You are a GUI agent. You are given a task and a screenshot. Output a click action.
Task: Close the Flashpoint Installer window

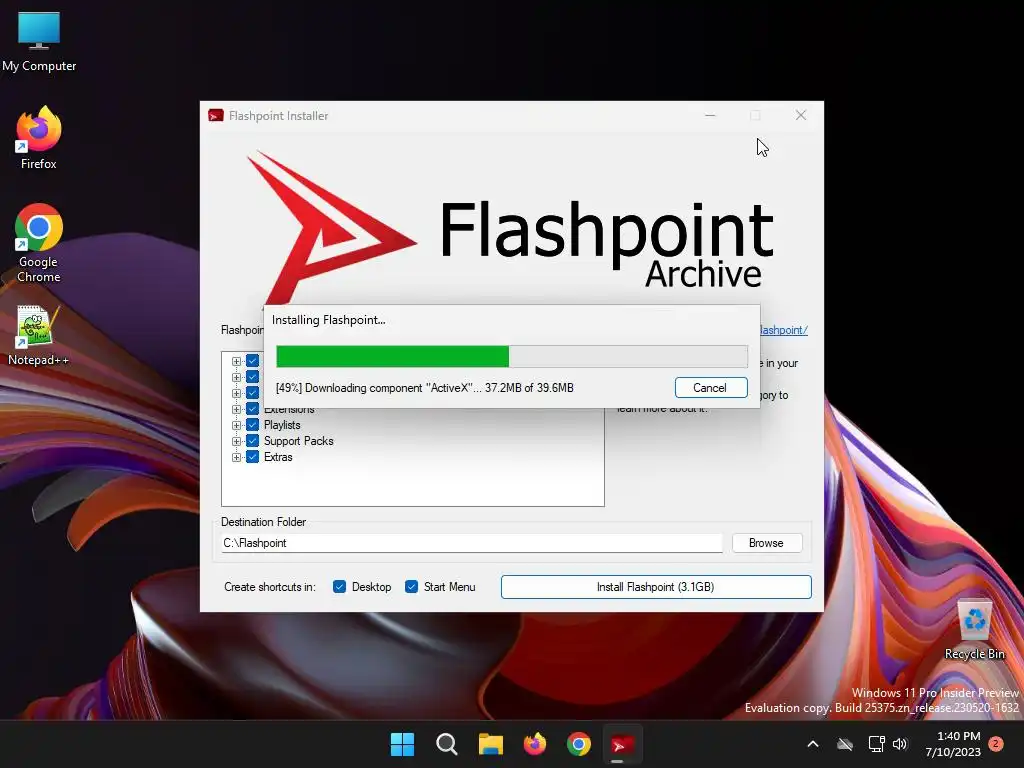tap(801, 116)
